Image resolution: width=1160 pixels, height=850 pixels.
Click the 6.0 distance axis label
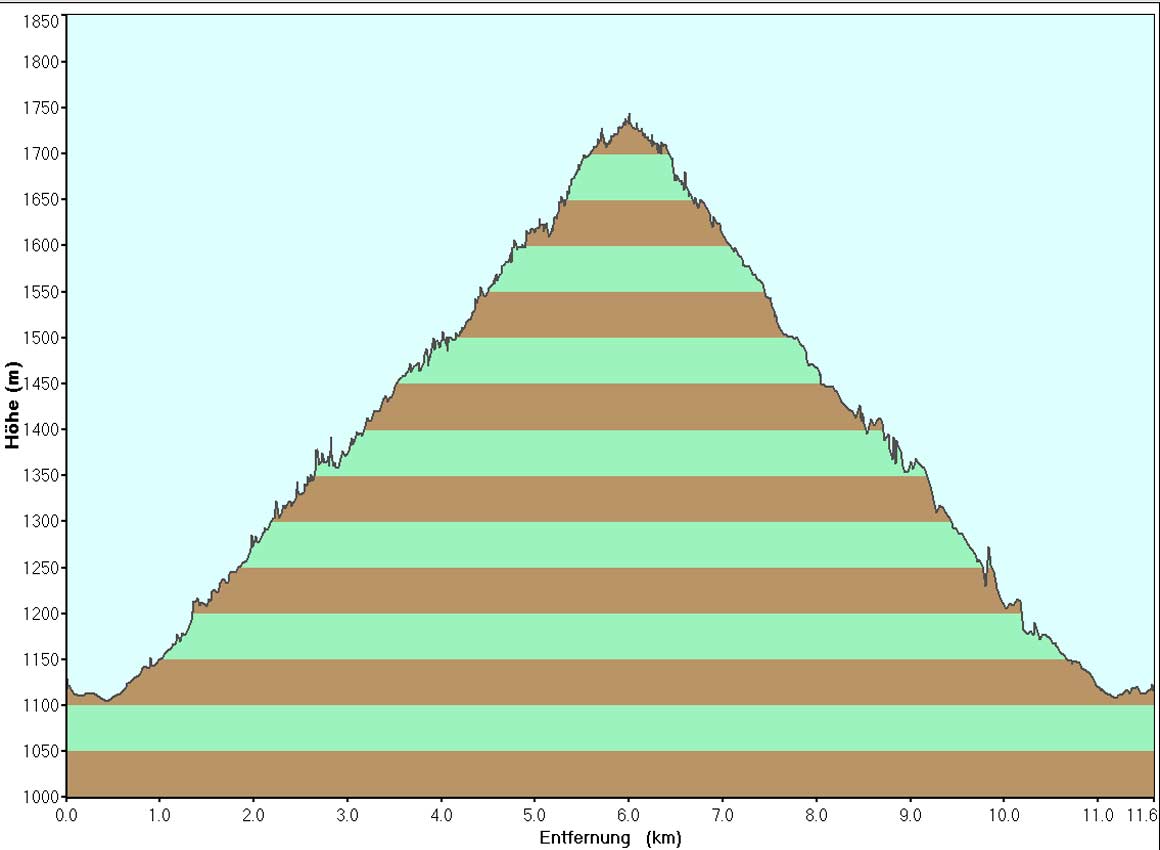[x=628, y=815]
